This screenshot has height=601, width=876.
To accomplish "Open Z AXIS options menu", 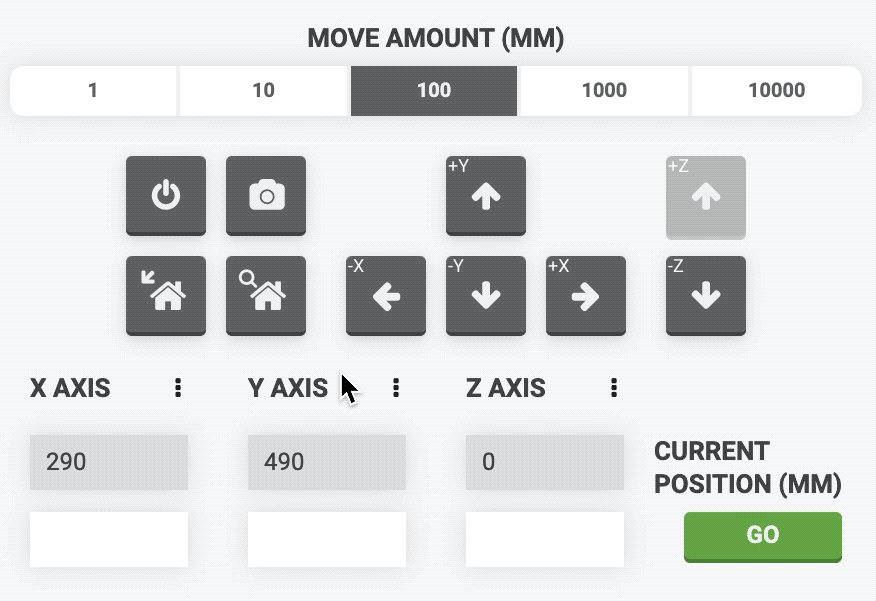I will pyautogui.click(x=614, y=388).
